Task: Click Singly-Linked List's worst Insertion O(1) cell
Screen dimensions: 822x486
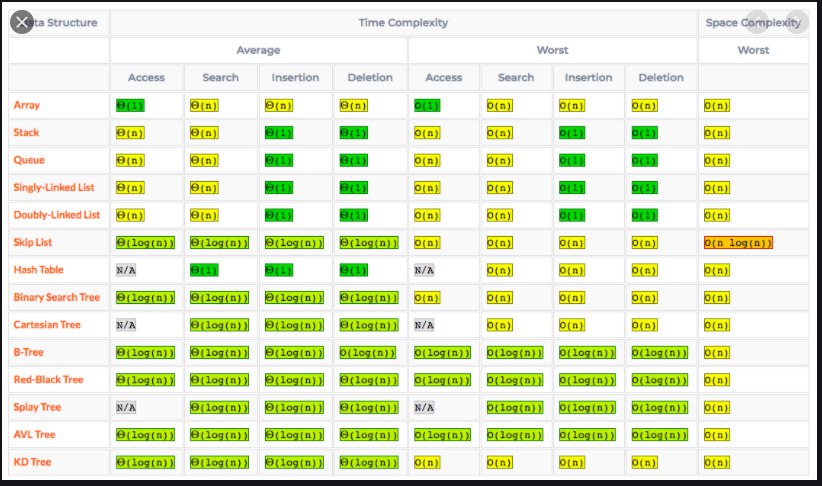Action: click(x=572, y=188)
